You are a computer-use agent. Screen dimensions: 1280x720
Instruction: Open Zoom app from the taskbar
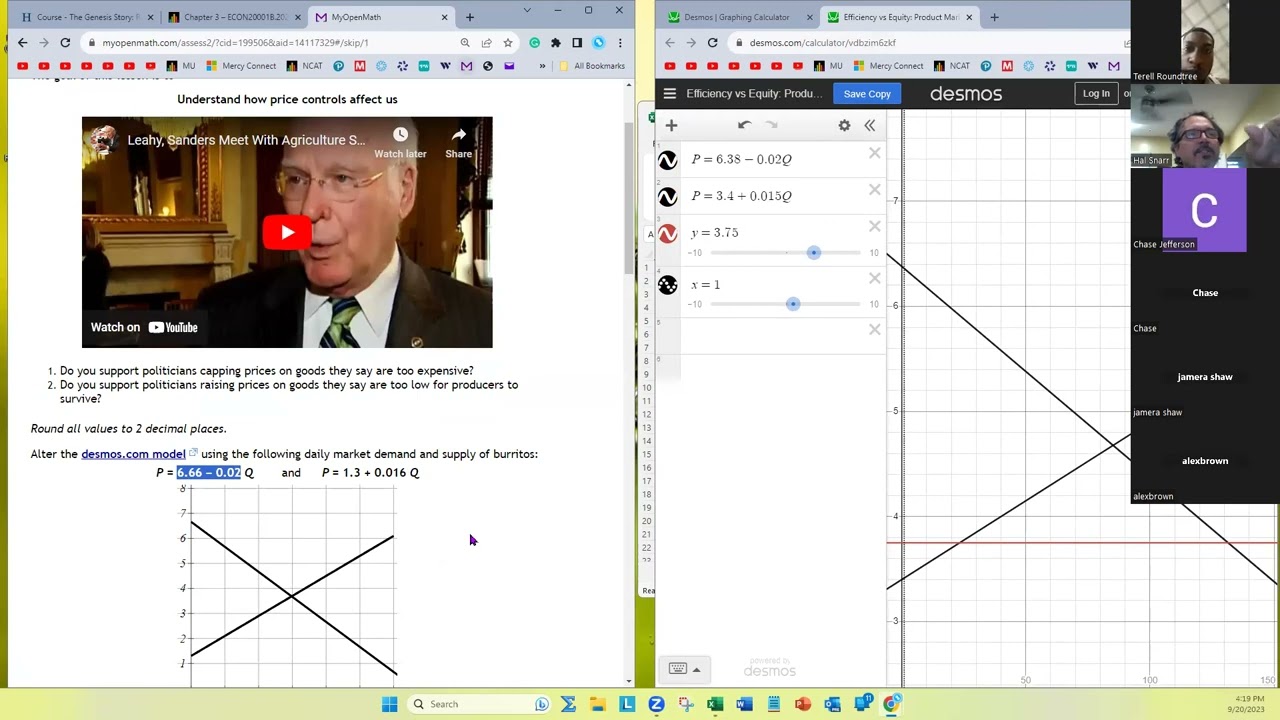point(656,704)
